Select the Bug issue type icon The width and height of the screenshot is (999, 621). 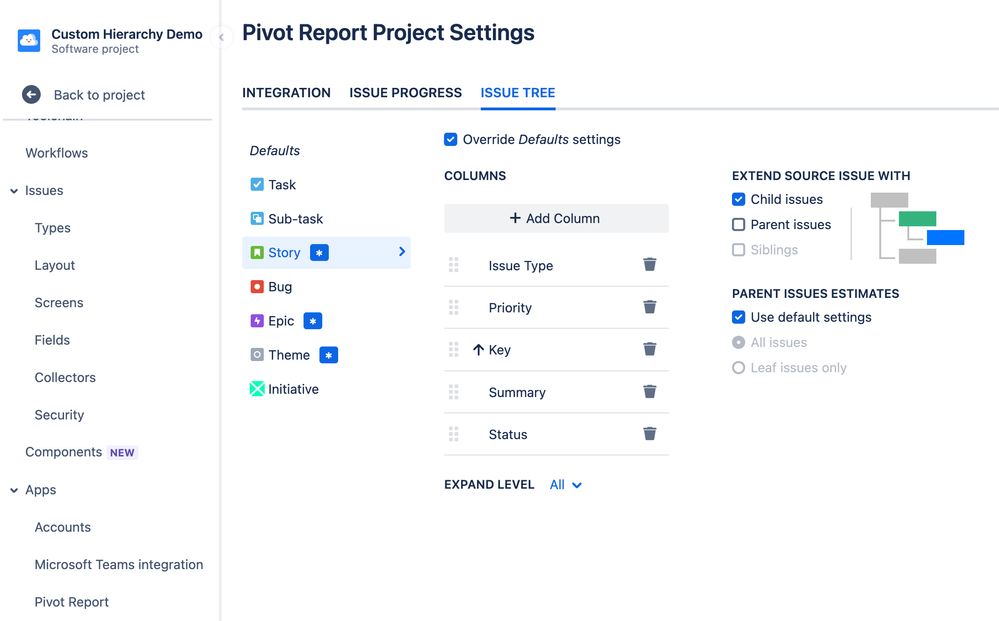click(257, 286)
